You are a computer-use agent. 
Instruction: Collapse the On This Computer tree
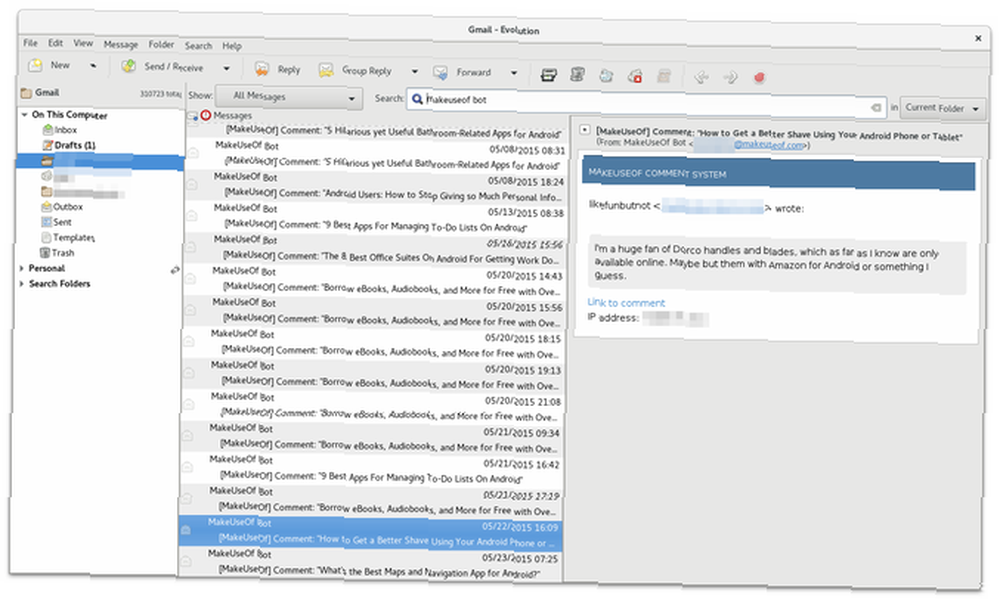[24, 114]
